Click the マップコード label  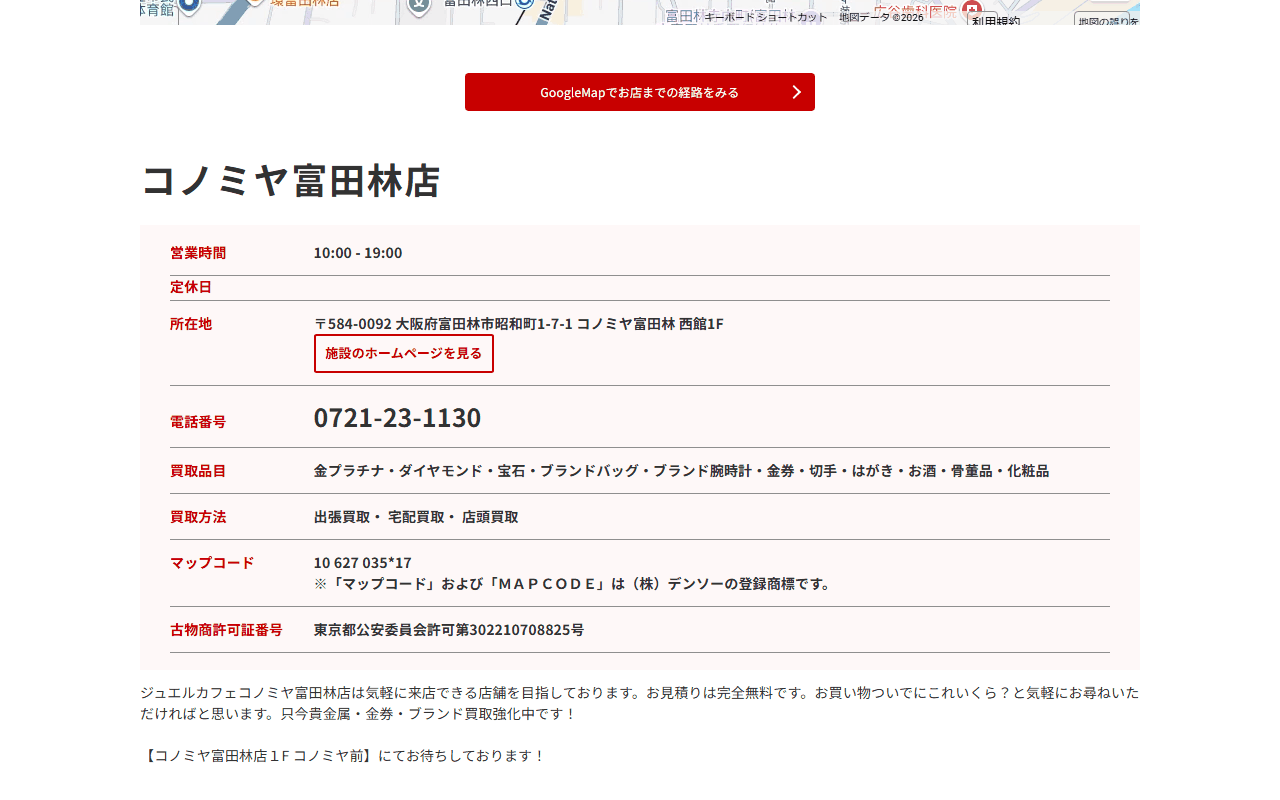[x=212, y=563]
